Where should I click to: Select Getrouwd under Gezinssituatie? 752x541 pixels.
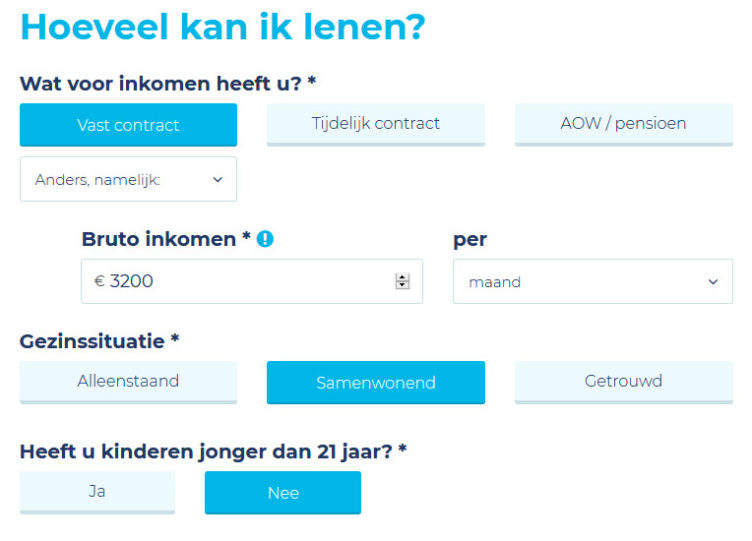pyautogui.click(x=623, y=381)
